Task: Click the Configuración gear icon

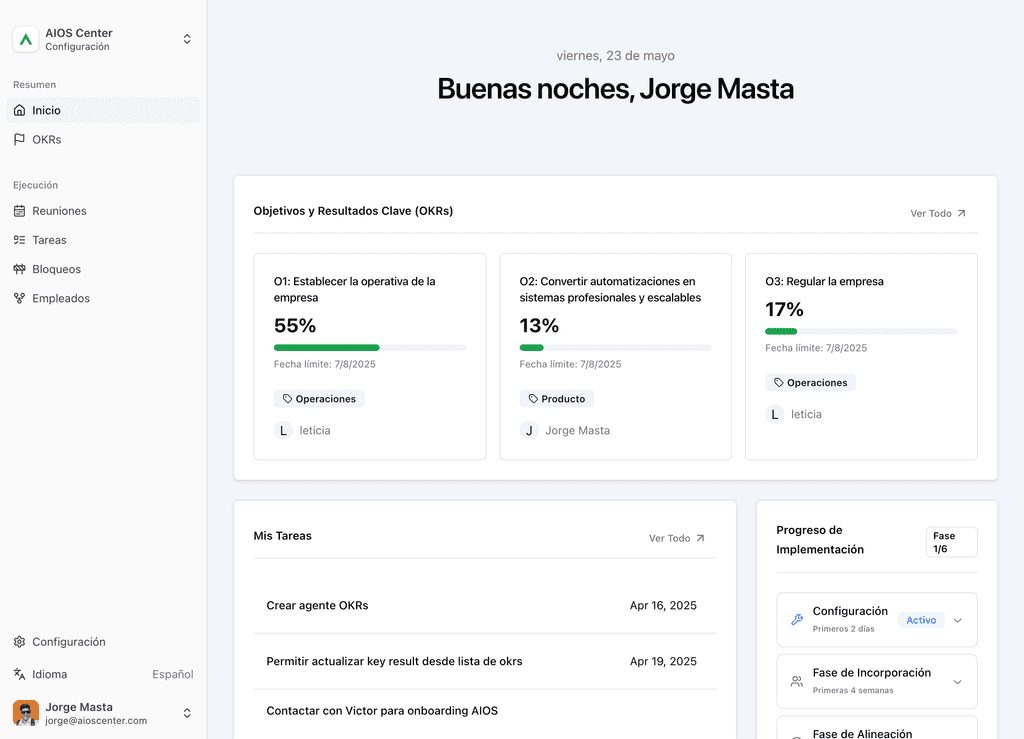Action: (22, 641)
